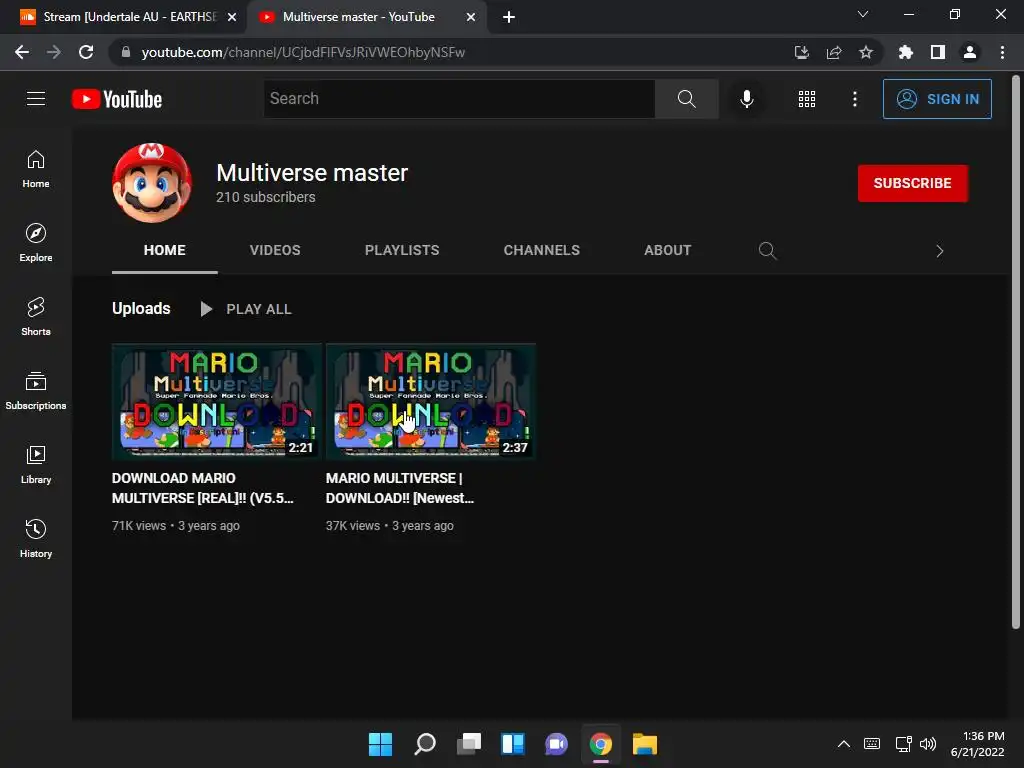Click the browser forward arrow

click(x=54, y=52)
